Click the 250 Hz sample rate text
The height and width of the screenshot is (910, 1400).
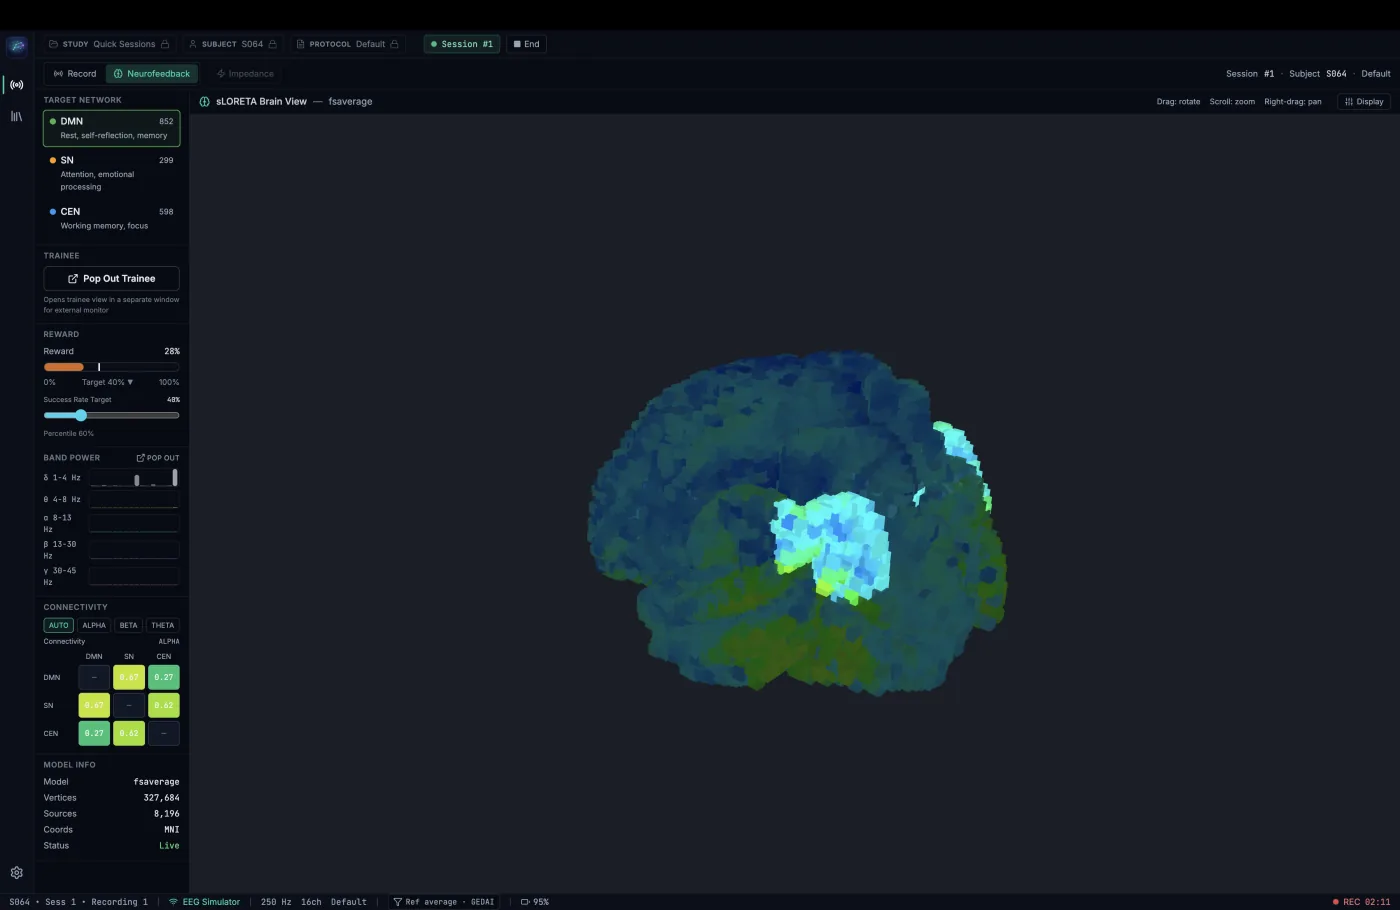[x=276, y=902]
